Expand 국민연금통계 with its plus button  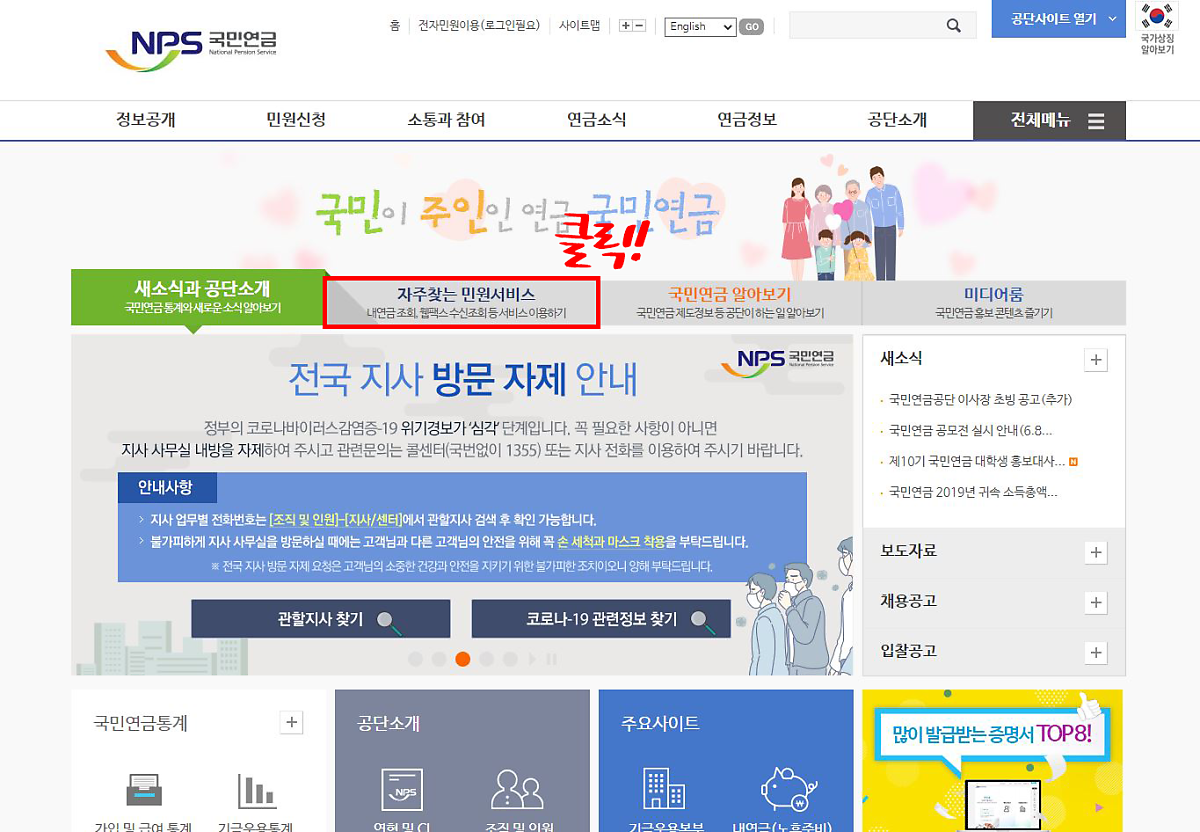(x=291, y=722)
